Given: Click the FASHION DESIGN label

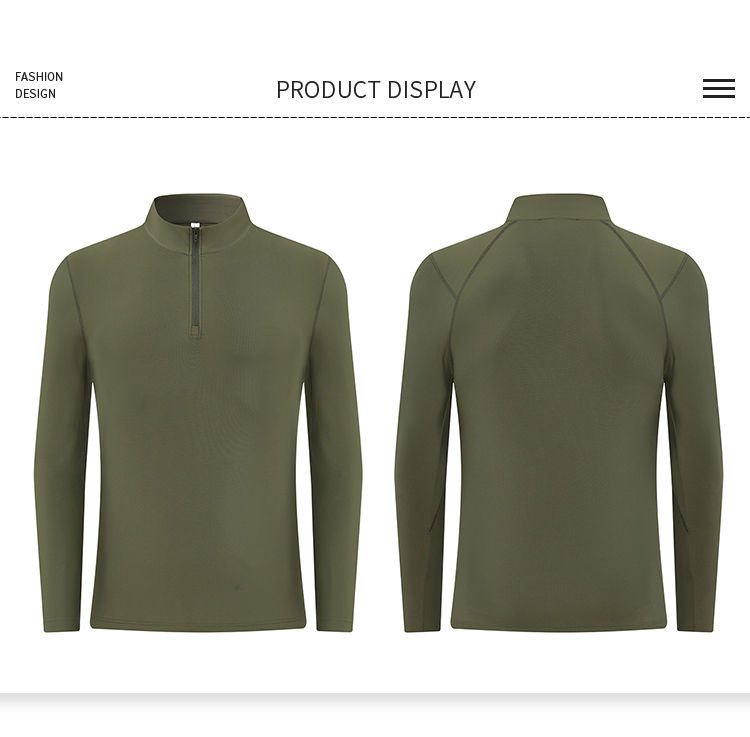Looking at the screenshot, I should coord(39,85).
